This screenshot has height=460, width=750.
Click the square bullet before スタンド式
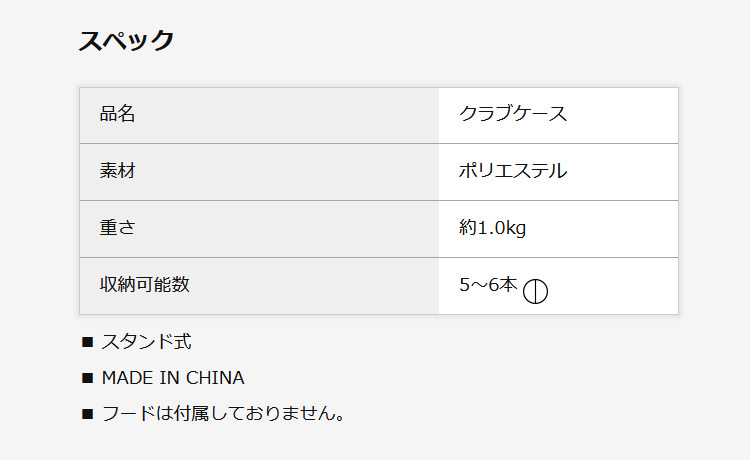(87, 343)
